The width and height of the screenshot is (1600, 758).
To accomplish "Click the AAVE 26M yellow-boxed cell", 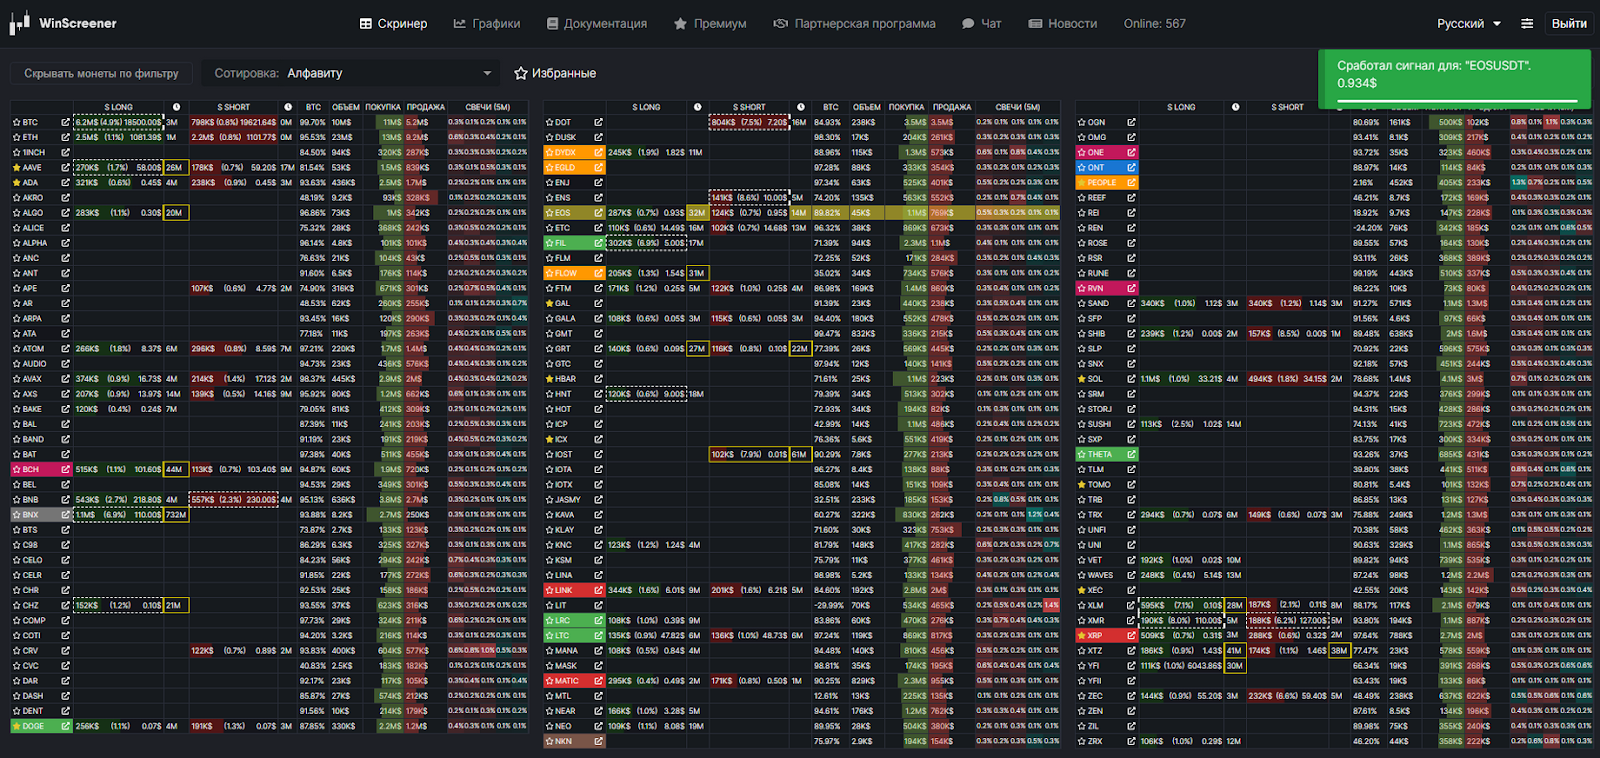I will (x=175, y=168).
